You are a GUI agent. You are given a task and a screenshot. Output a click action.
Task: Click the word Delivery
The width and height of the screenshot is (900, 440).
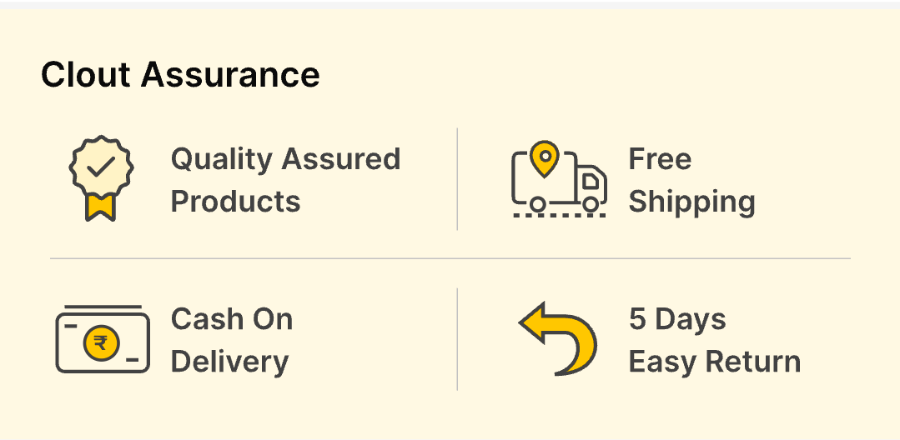point(230,362)
